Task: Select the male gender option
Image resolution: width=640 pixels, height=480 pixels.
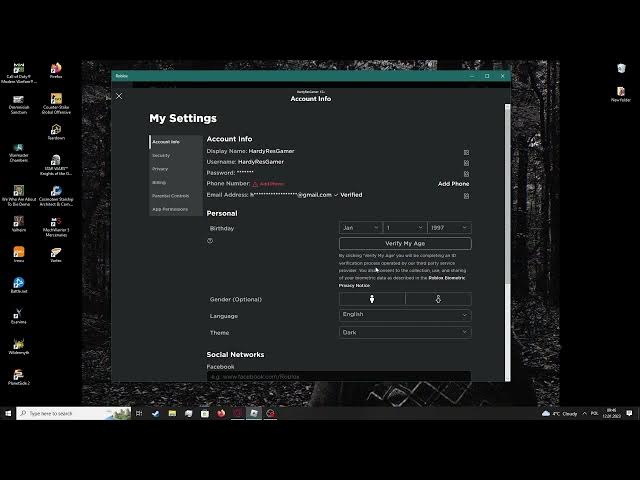Action: tap(372, 299)
